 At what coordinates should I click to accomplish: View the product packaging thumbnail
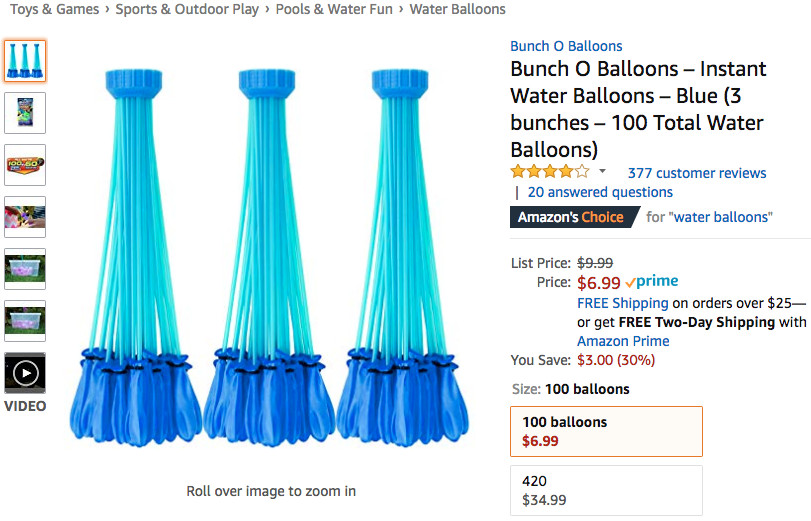point(25,112)
